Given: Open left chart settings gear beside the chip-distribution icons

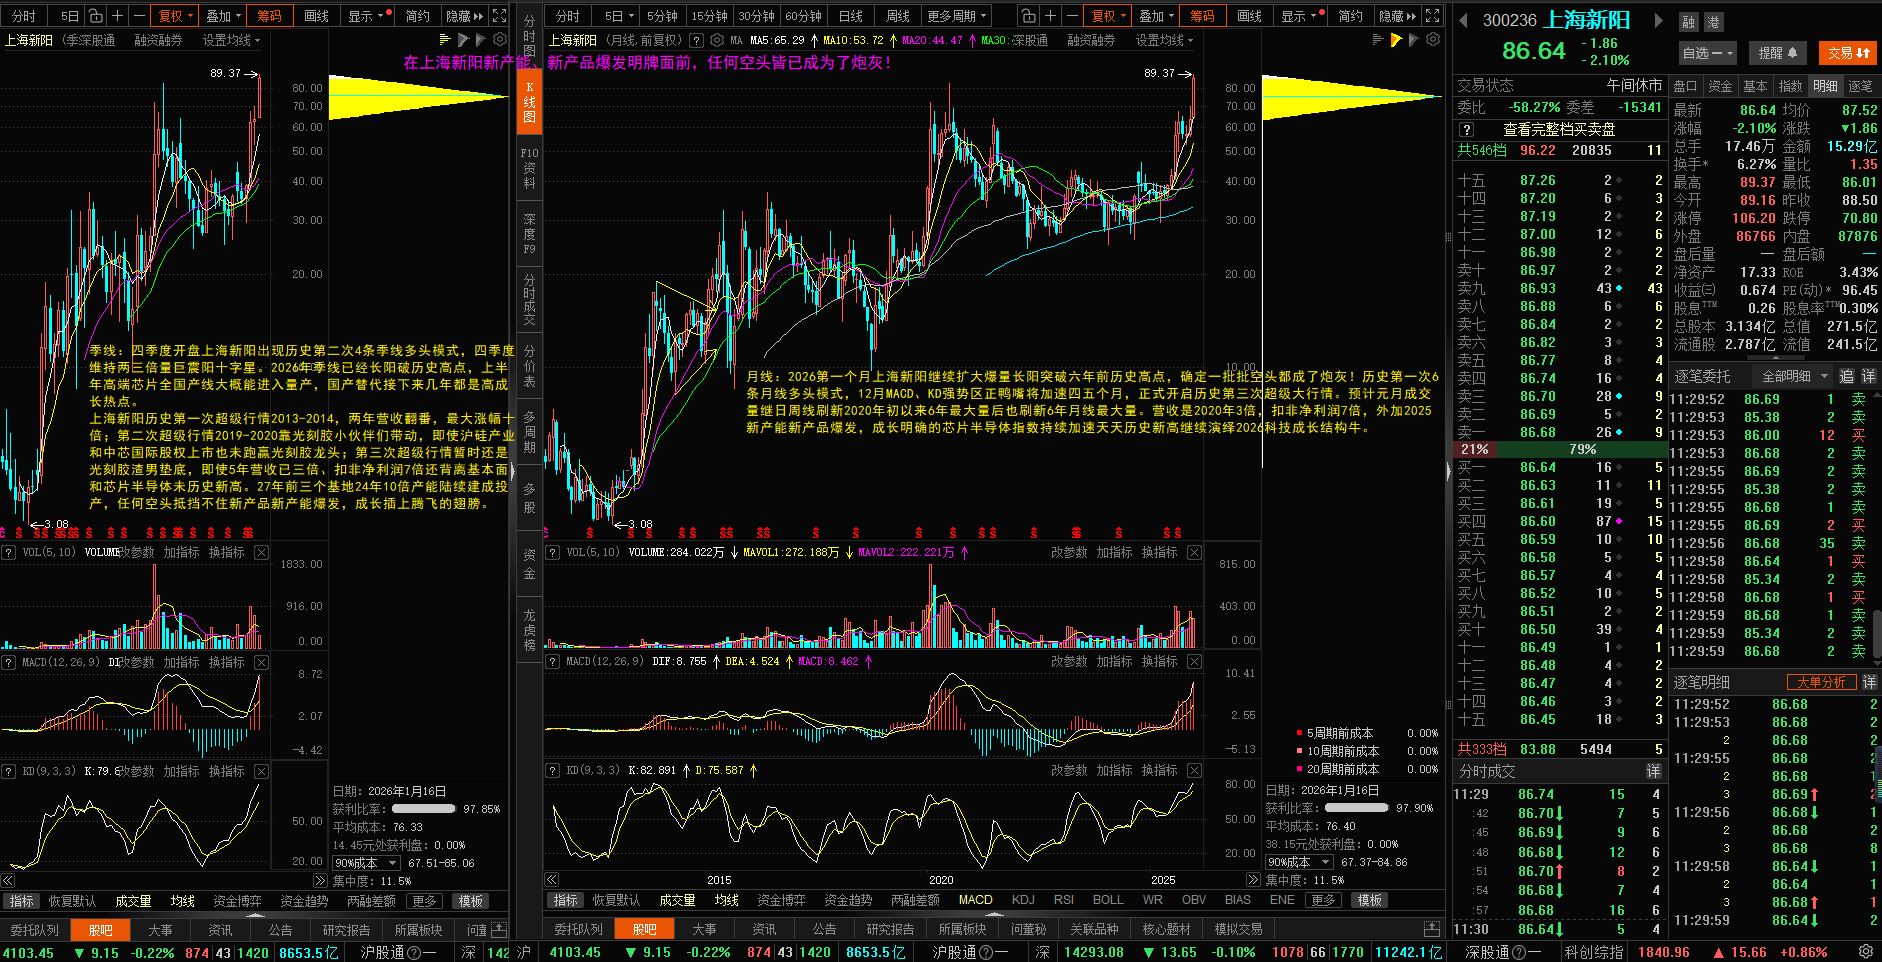Looking at the screenshot, I should pyautogui.click(x=500, y=40).
